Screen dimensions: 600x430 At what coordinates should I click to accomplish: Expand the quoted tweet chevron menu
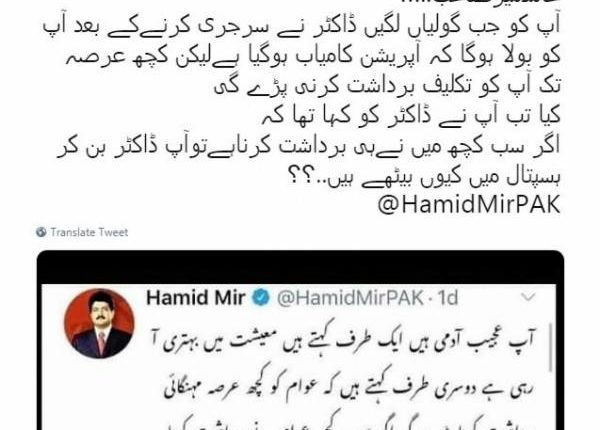[528, 297]
